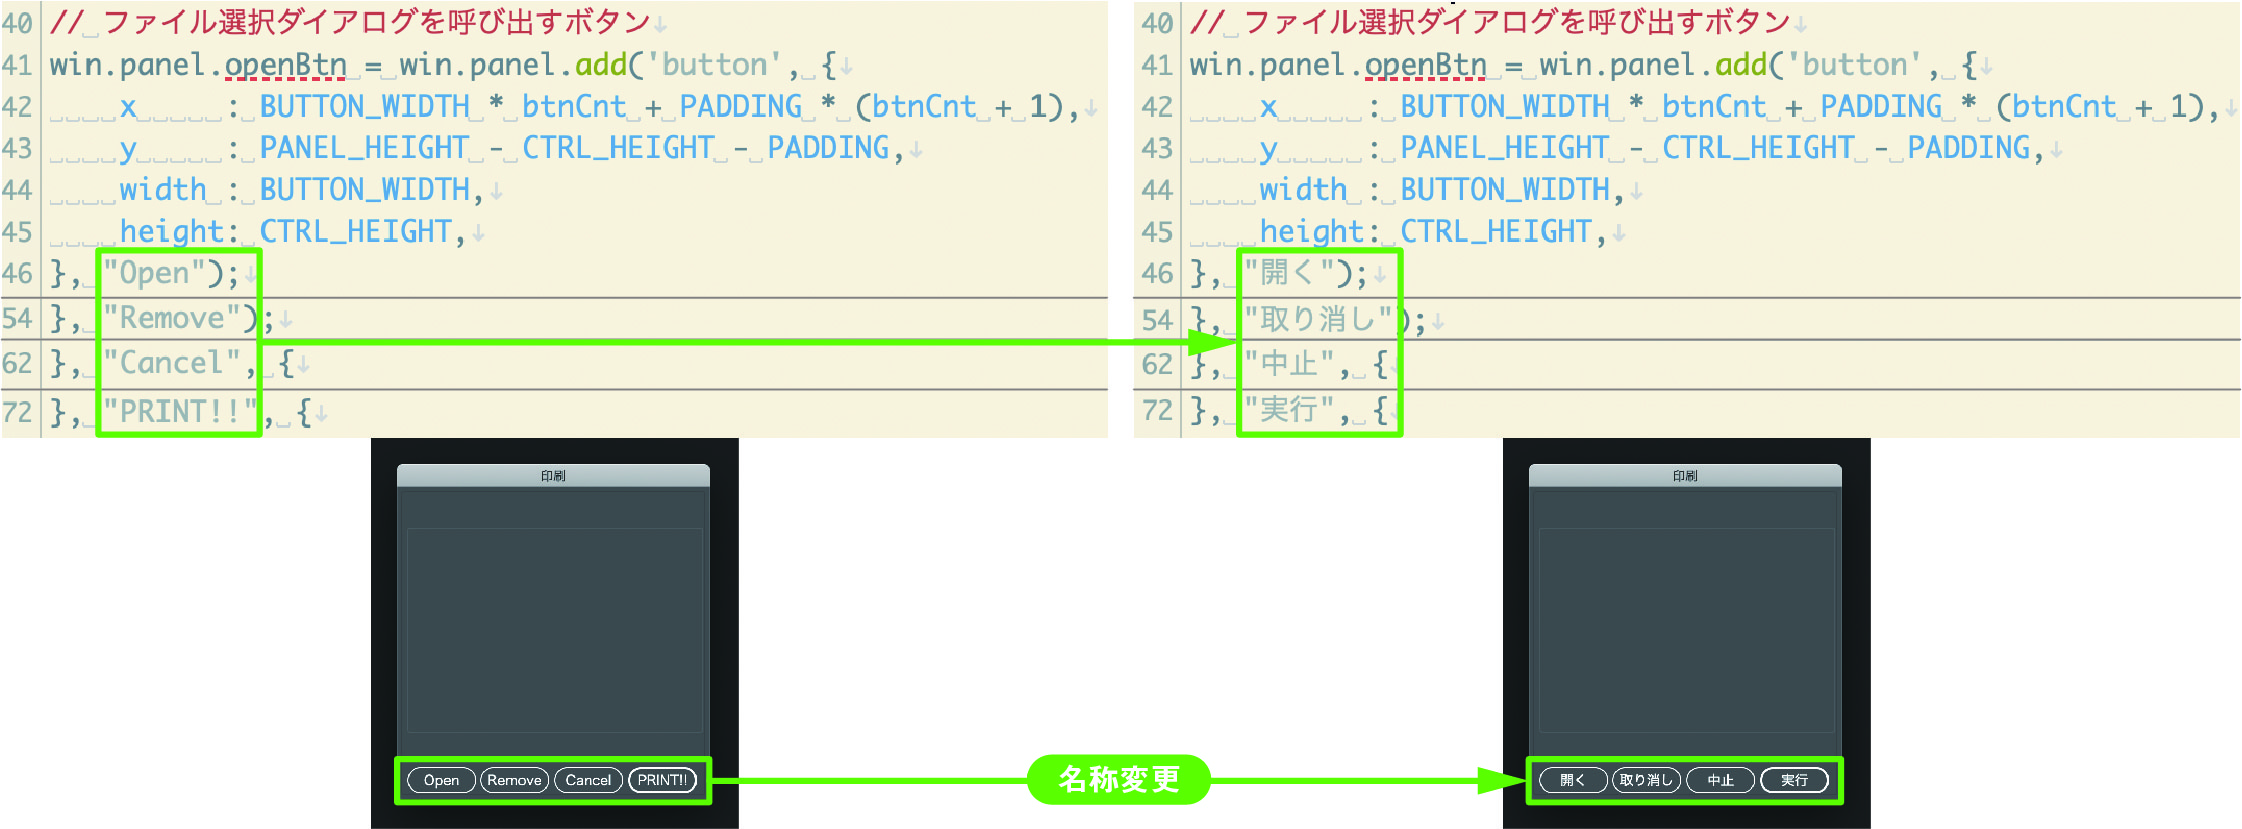
Task: Click the 中止 button
Action: coord(1720,780)
